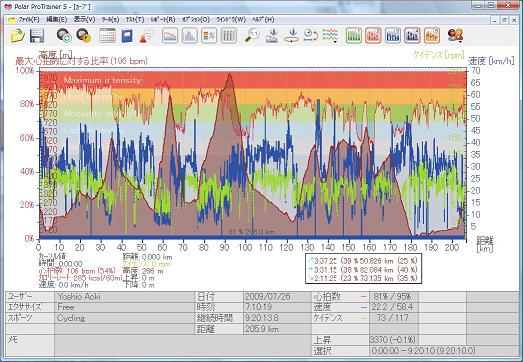Click the magnifying glass zoom icon
The width and height of the screenshot is (523, 362).
pos(251,35)
